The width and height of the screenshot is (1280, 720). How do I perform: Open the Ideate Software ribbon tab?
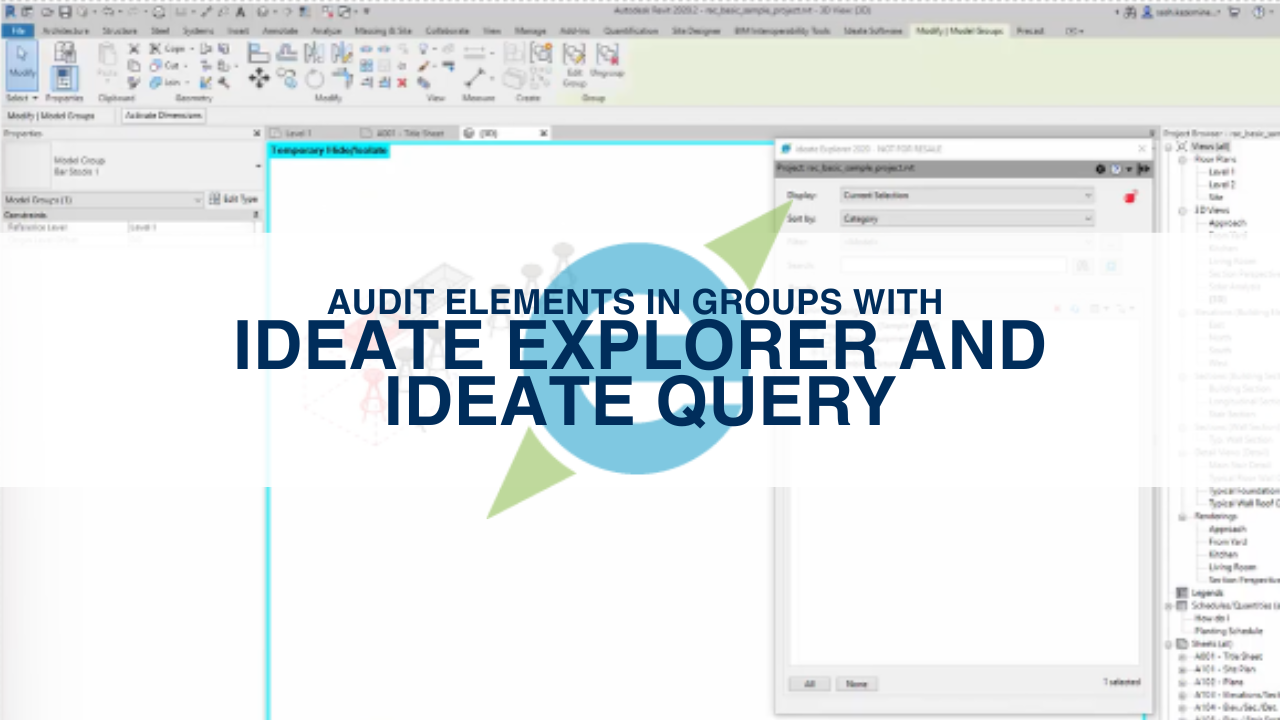pos(873,31)
